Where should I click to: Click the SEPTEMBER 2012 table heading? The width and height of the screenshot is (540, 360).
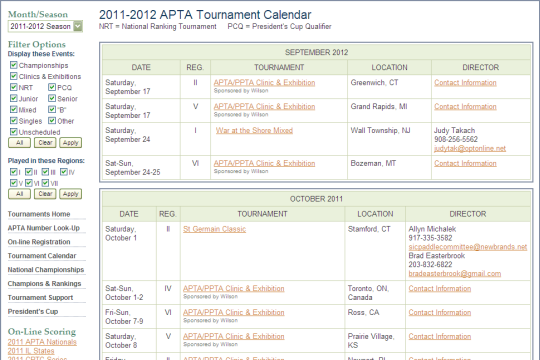316,52
